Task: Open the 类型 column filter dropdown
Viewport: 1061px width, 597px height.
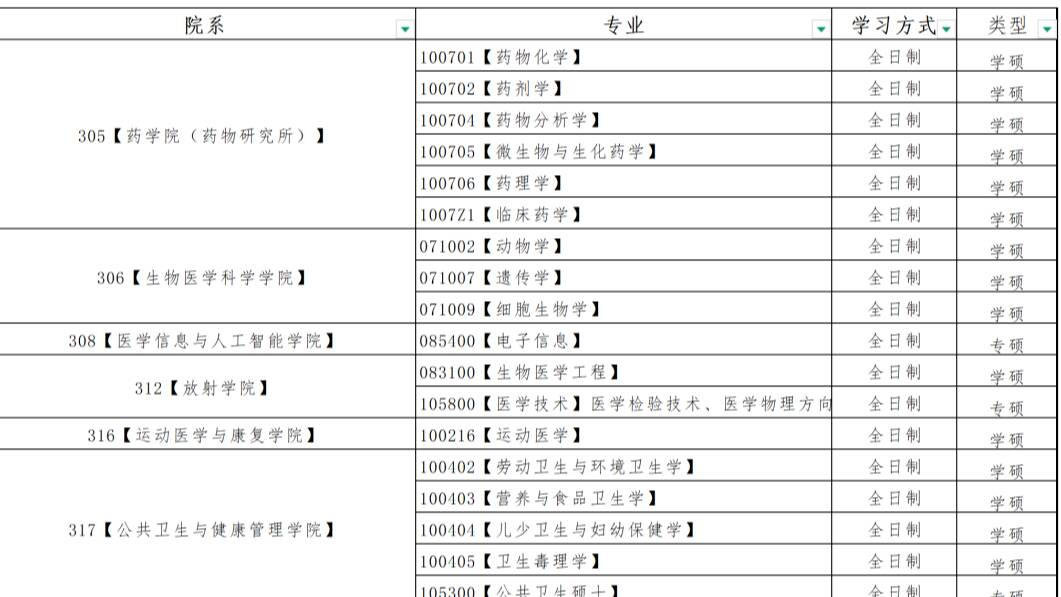Action: click(x=1047, y=28)
